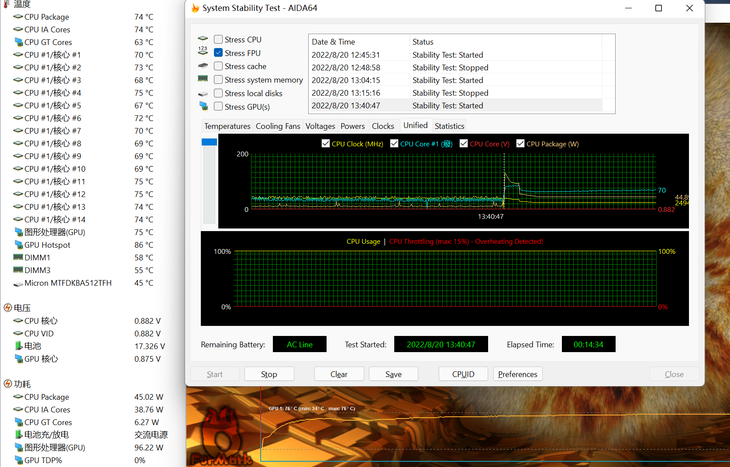
Task: Click the CPU chip icon beside Stress CPU
Action: (203, 39)
